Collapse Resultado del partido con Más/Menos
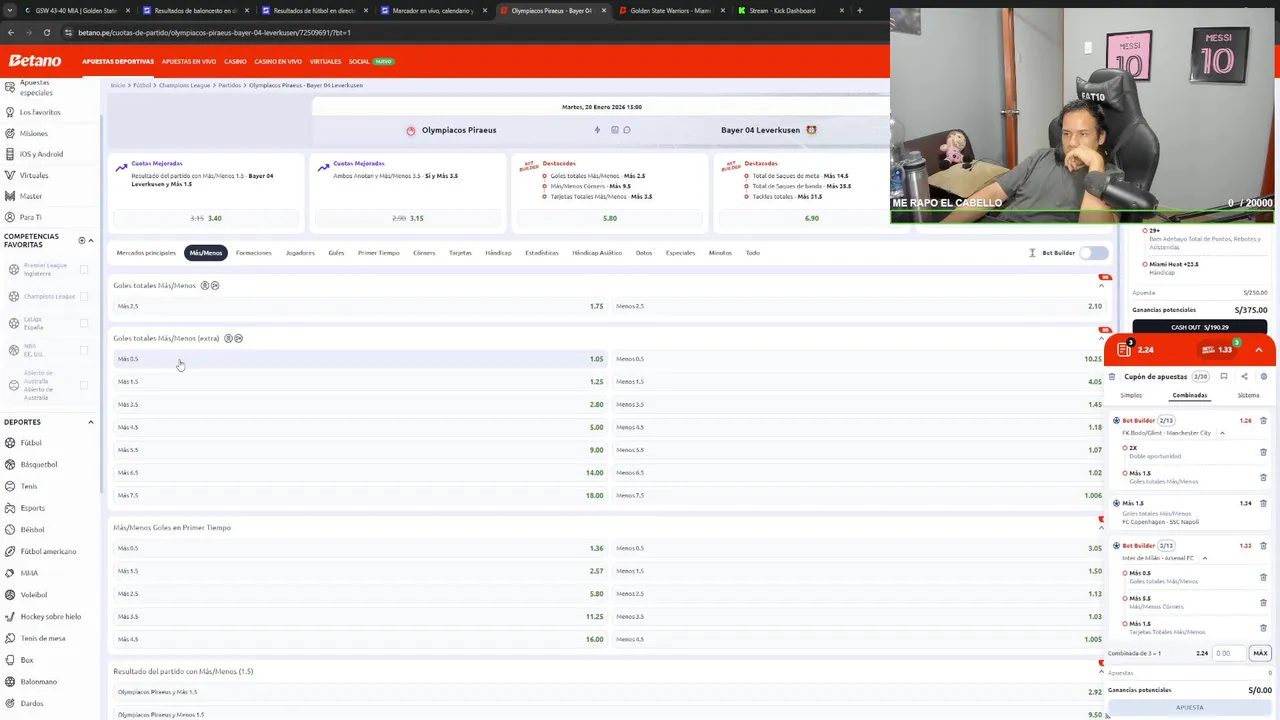This screenshot has width=1280, height=720. point(1101,671)
